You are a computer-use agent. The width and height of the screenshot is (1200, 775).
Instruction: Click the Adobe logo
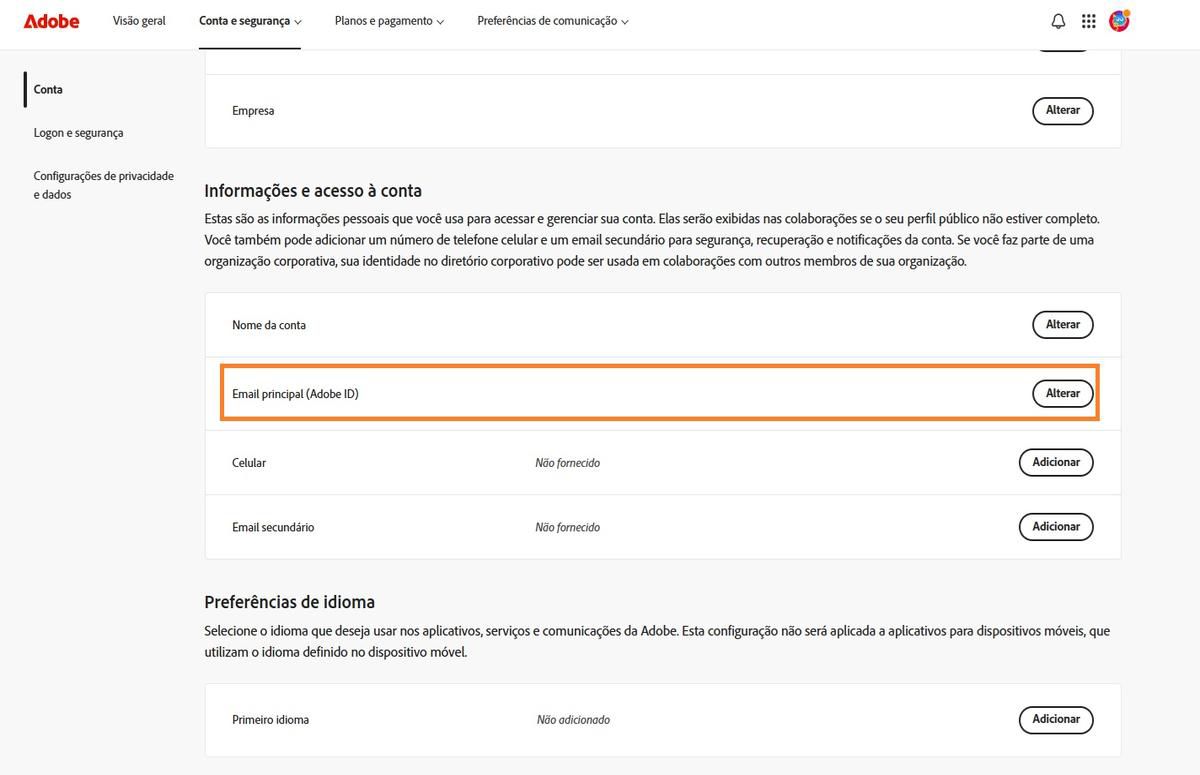tap(51, 21)
